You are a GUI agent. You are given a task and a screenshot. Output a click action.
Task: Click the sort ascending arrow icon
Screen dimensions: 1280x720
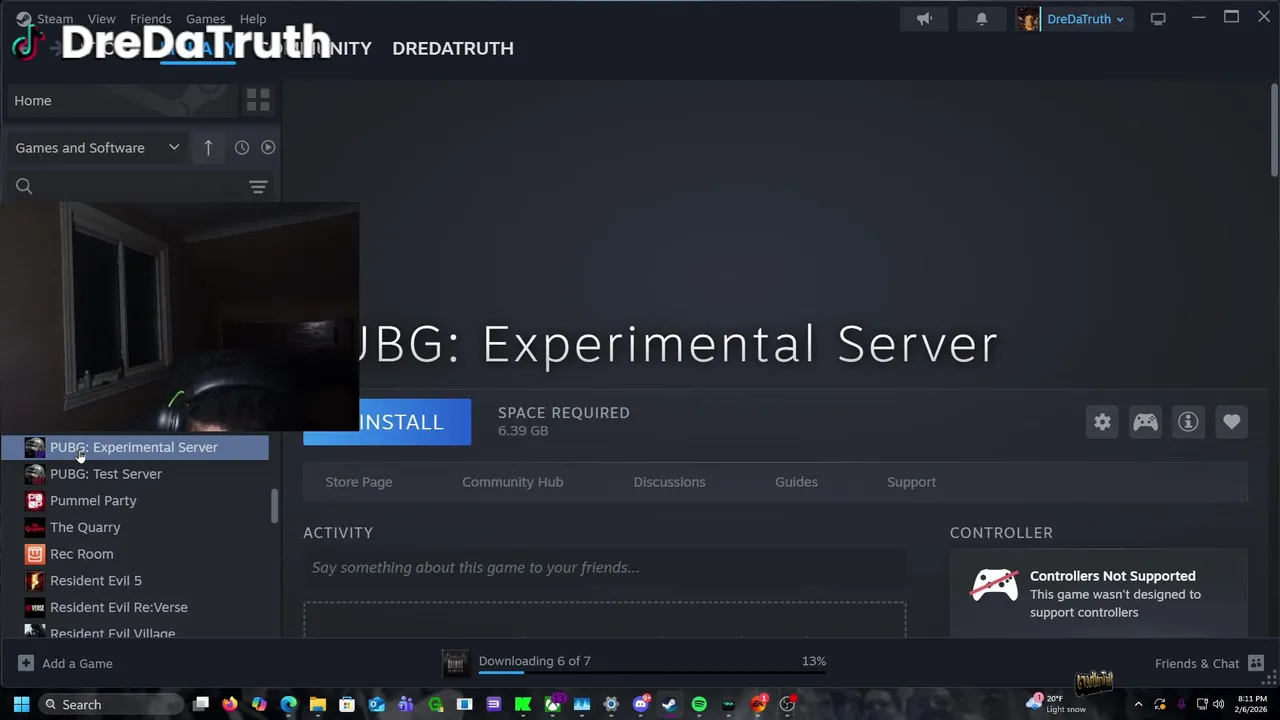point(208,147)
